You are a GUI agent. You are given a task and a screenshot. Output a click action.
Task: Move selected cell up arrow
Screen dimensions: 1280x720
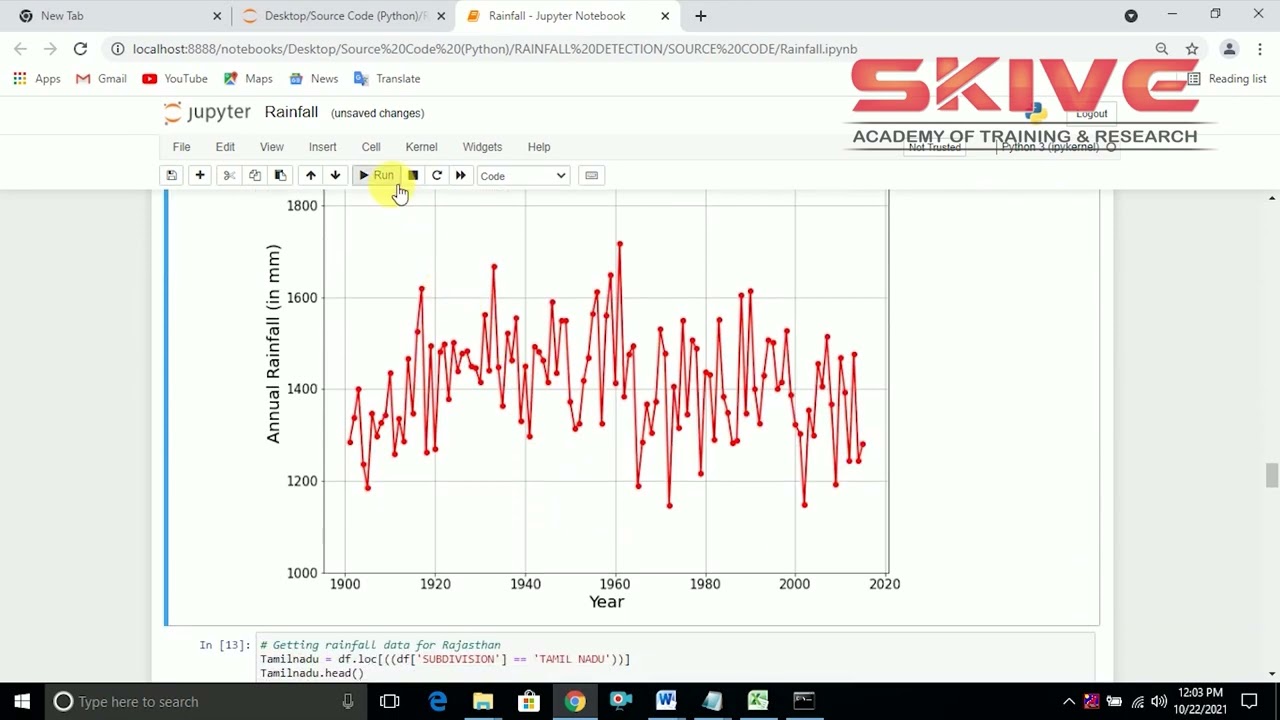click(x=311, y=176)
